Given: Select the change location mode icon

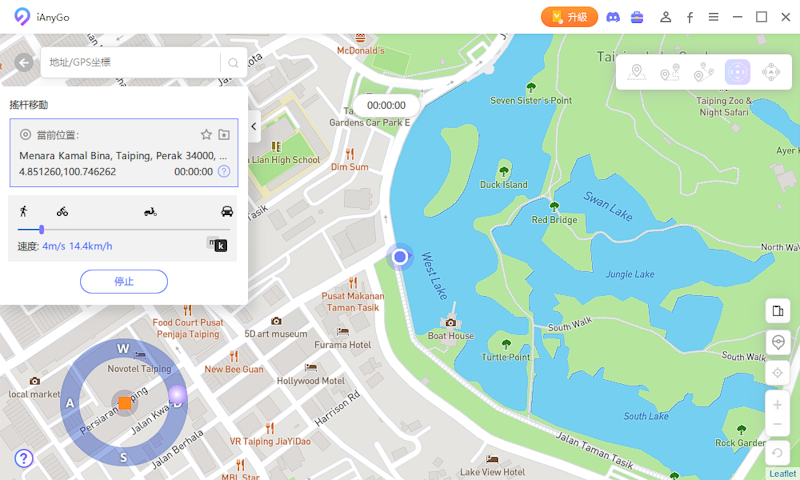Looking at the screenshot, I should [636, 72].
